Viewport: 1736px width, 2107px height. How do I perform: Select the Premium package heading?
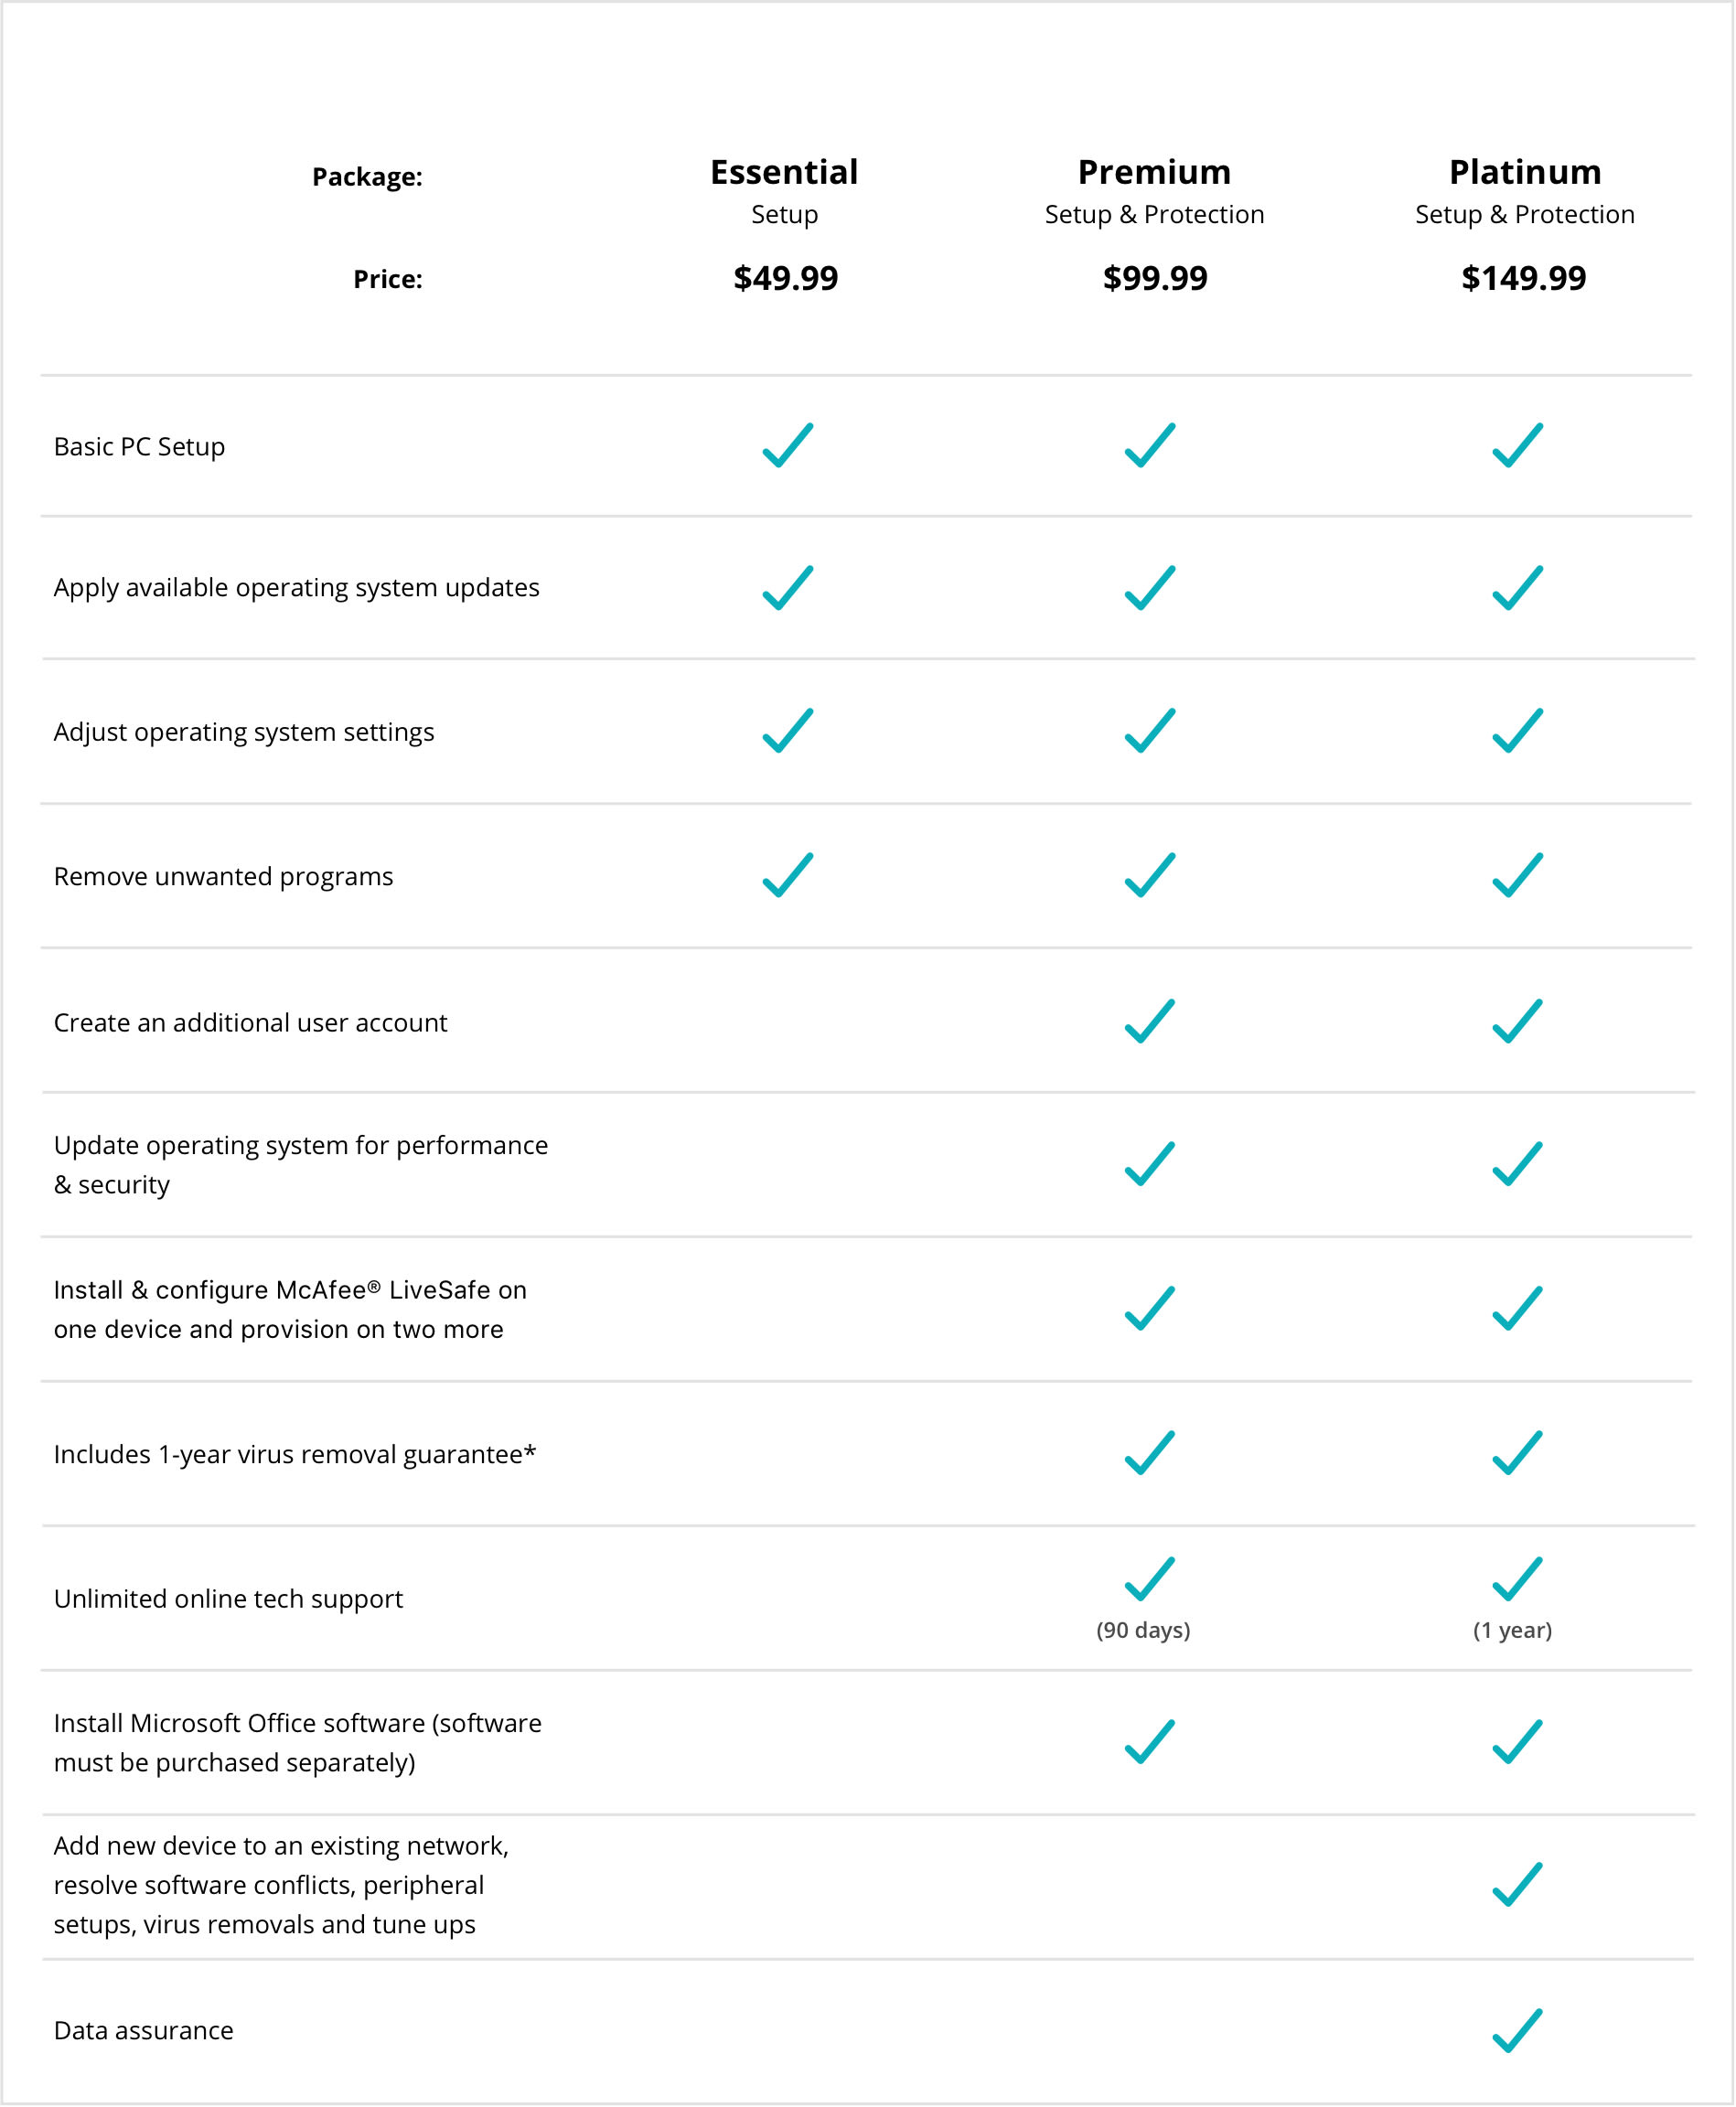point(1154,172)
